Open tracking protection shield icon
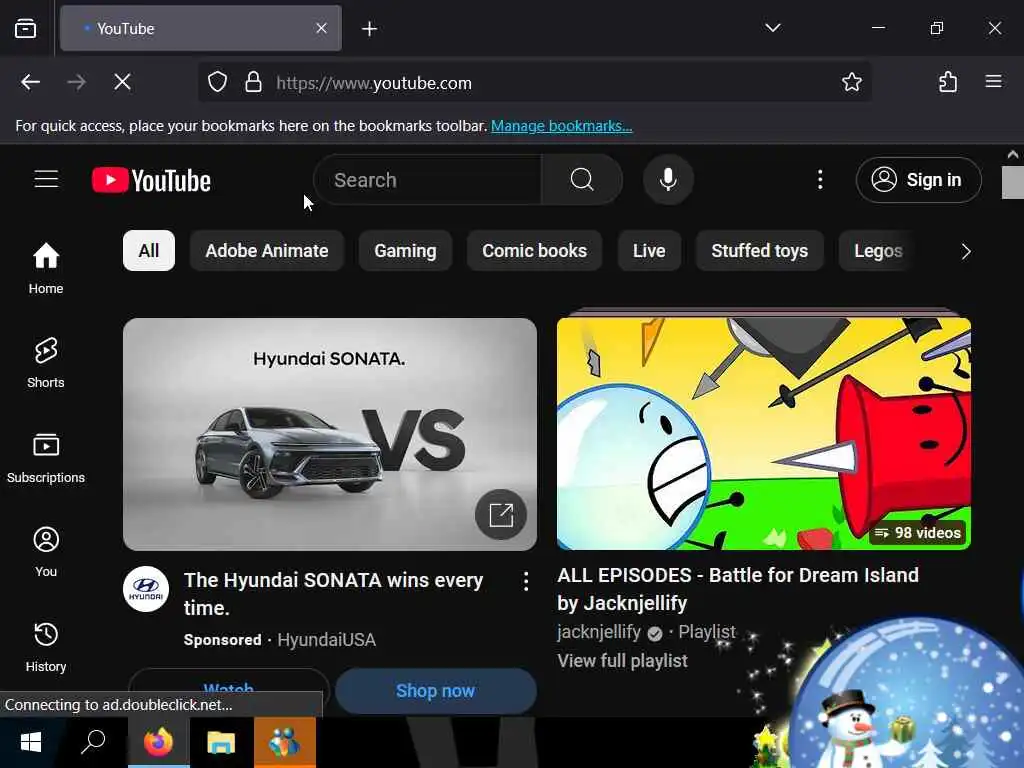Screen dimensions: 1024x768 tap(217, 82)
